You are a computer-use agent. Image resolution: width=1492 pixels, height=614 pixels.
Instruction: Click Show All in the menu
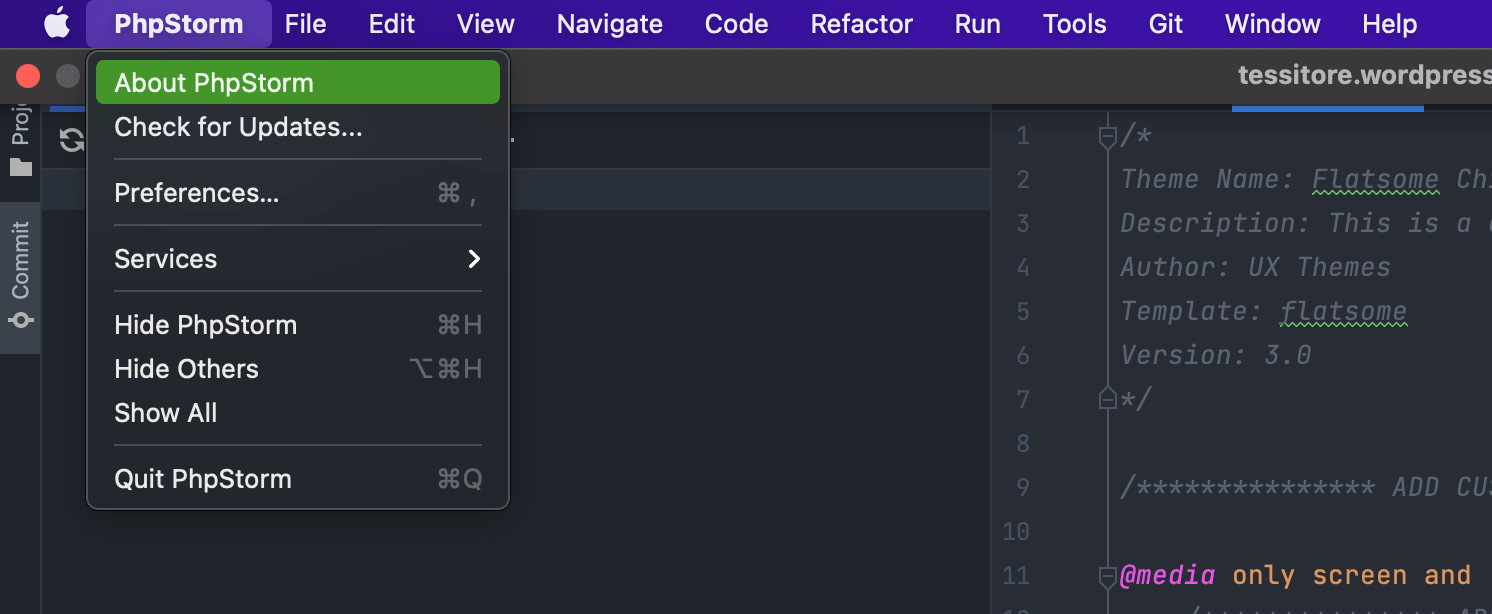tap(166, 413)
